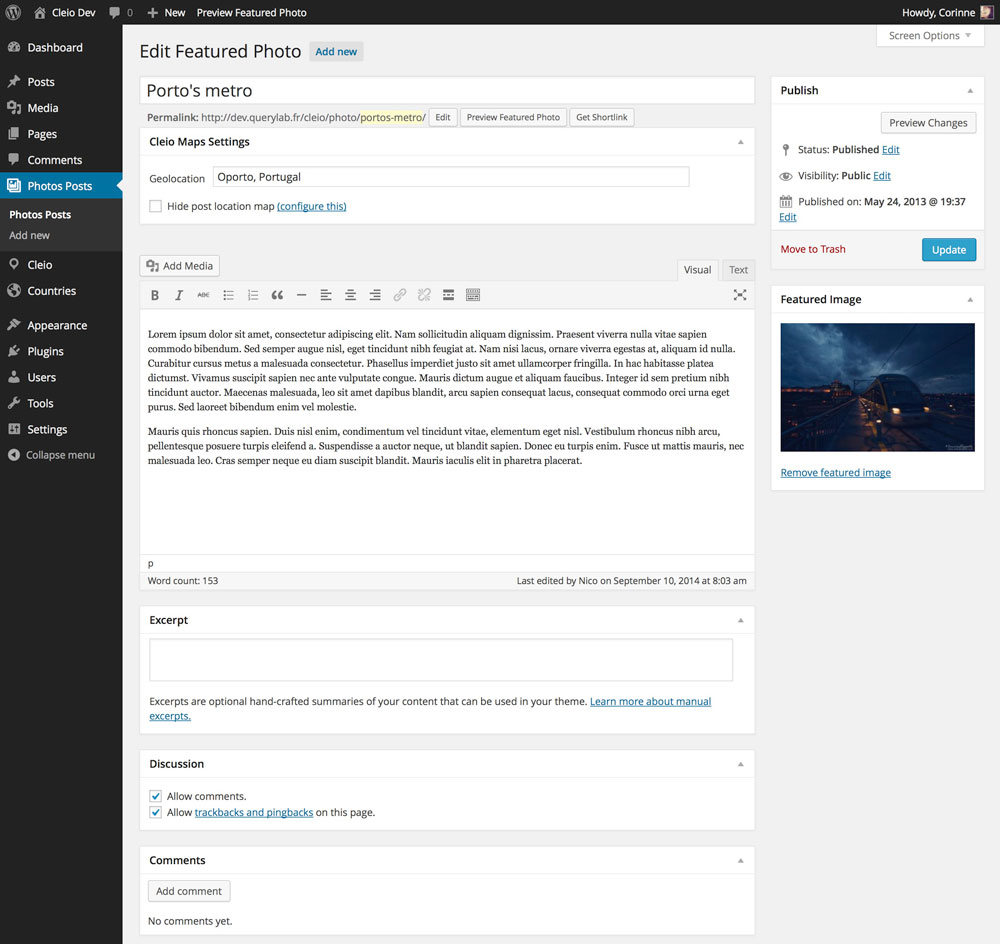This screenshot has height=944, width=1000.
Task: Click the Countries globe icon
Action: pos(14,290)
